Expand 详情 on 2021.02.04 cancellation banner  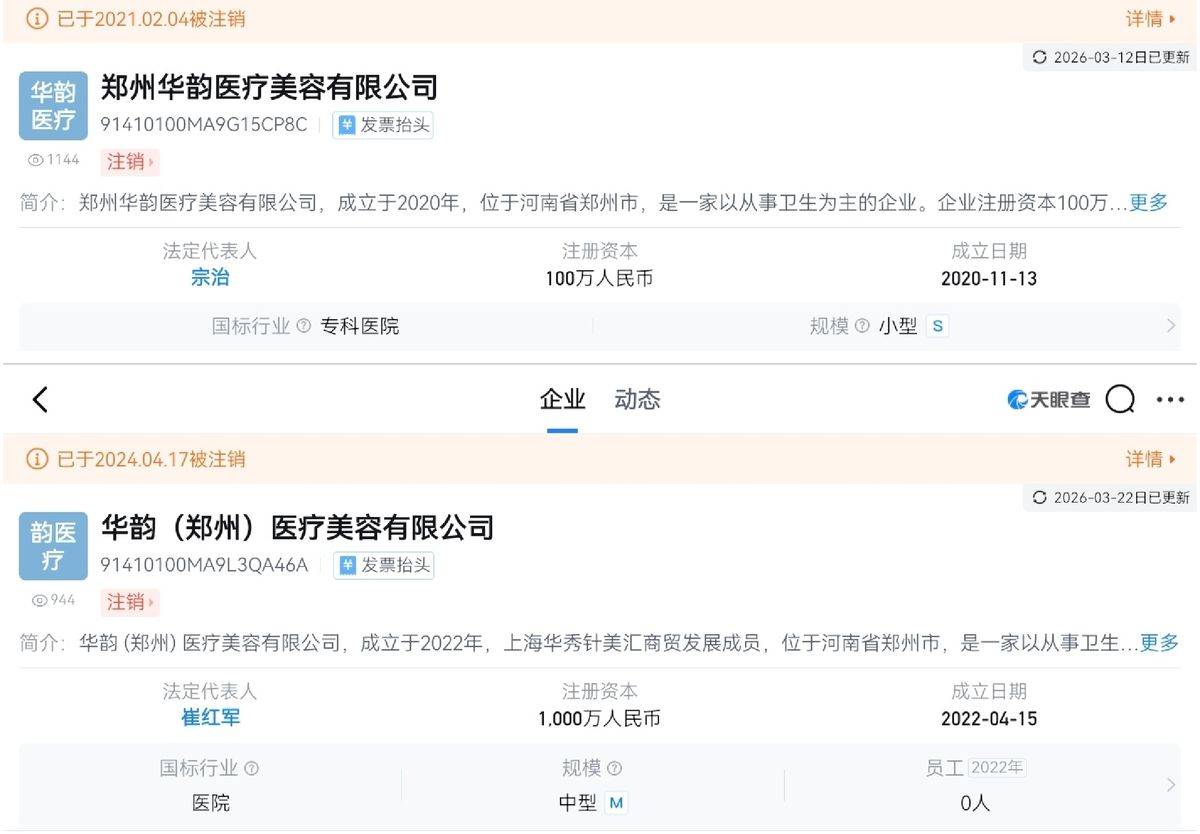(x=1150, y=19)
